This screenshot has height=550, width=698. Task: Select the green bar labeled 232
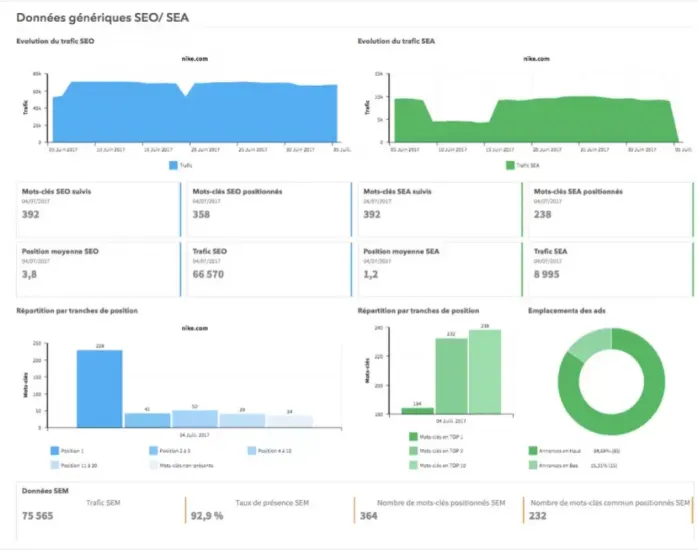[451, 376]
